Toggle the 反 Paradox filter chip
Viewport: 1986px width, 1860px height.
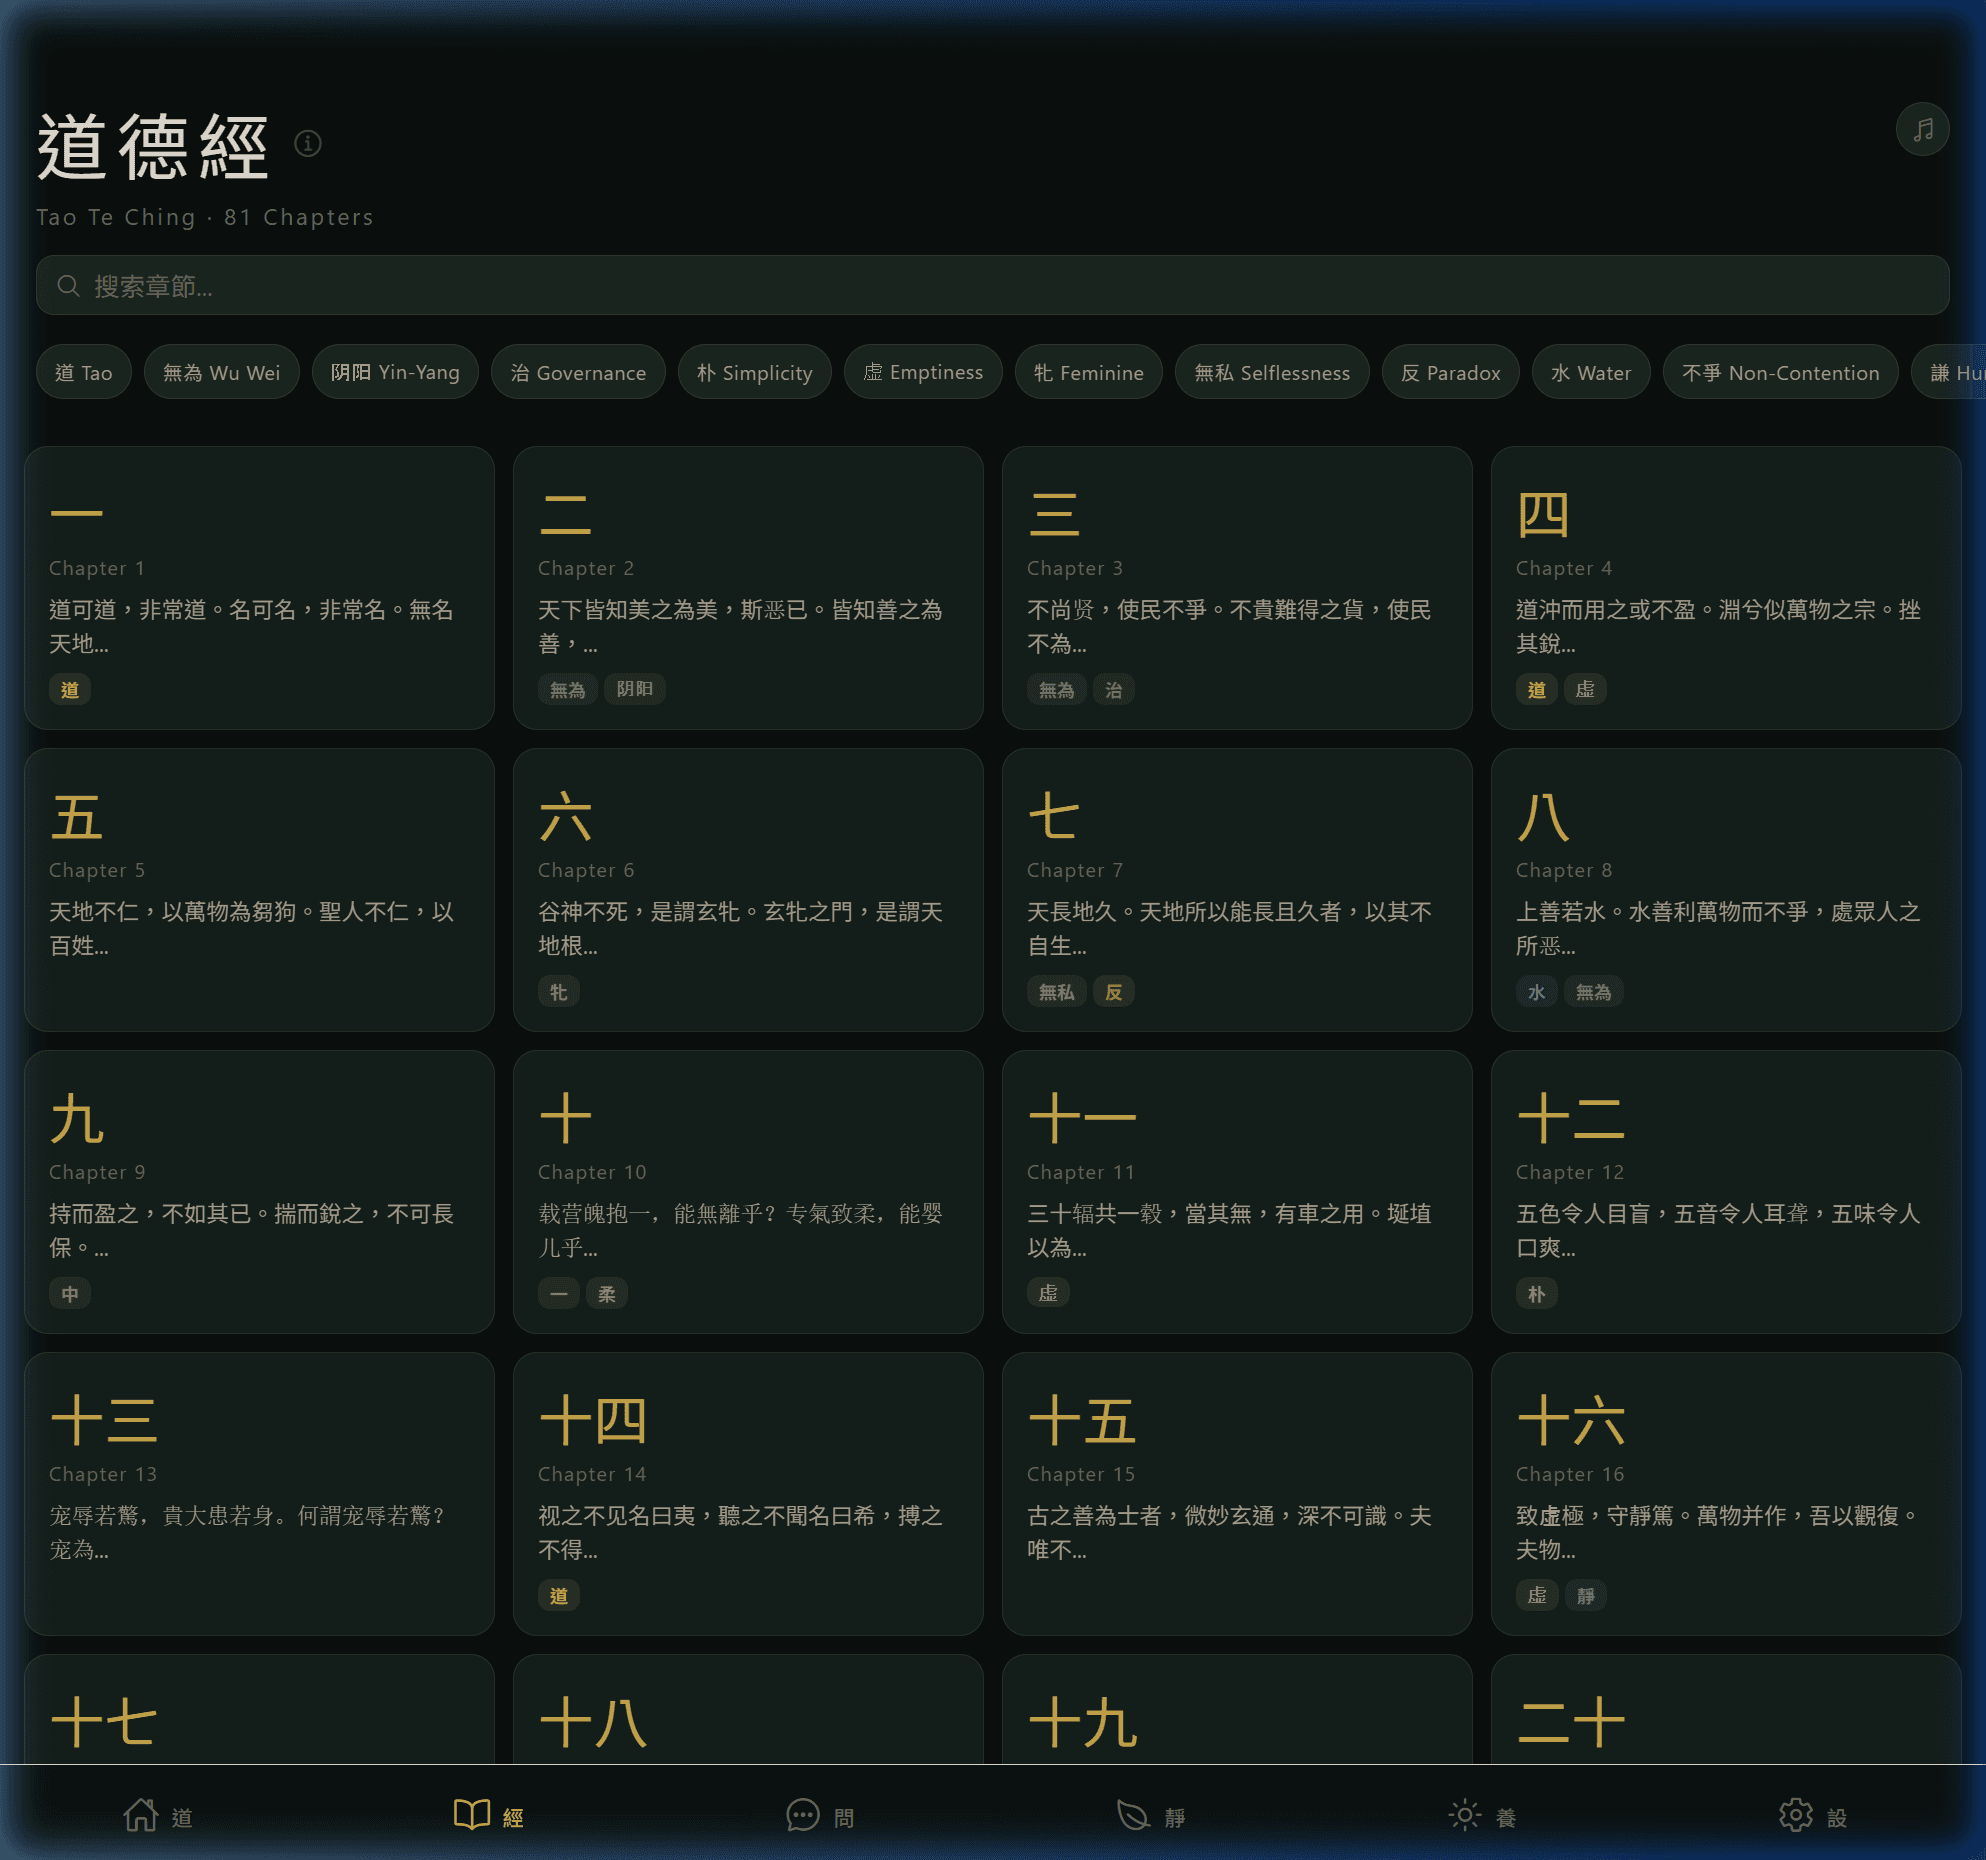[1451, 372]
